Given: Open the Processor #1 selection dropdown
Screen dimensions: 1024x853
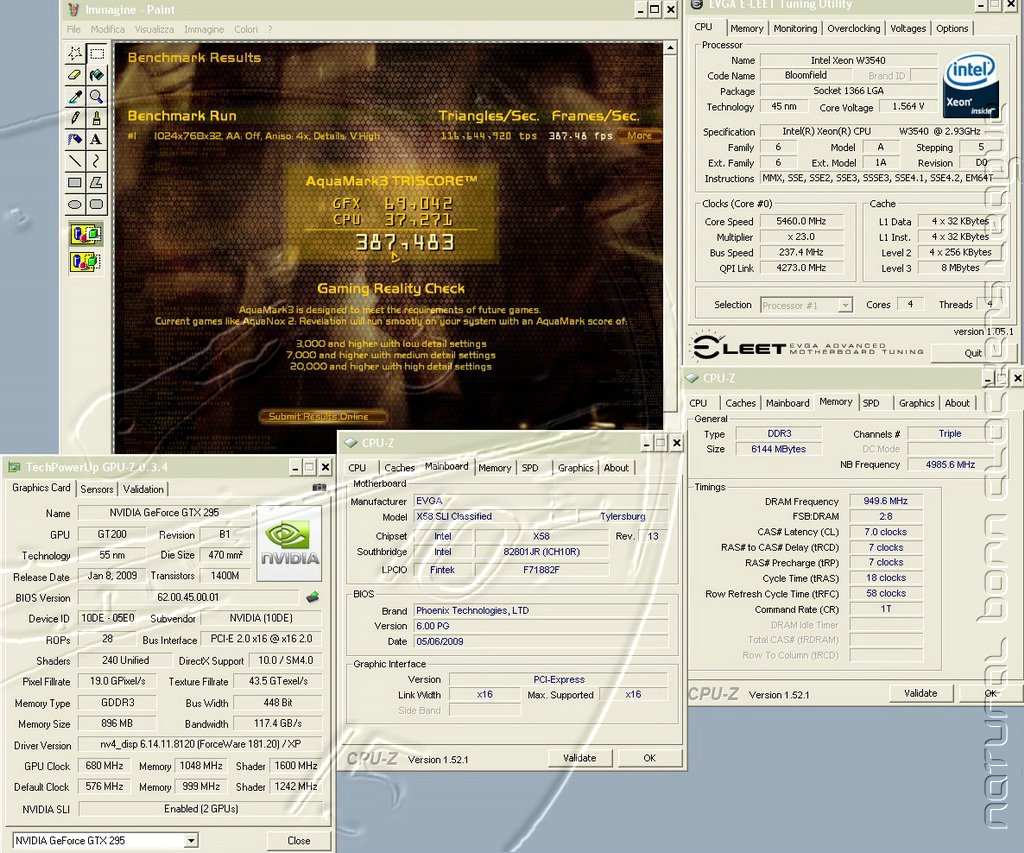Looking at the screenshot, I should tap(846, 305).
